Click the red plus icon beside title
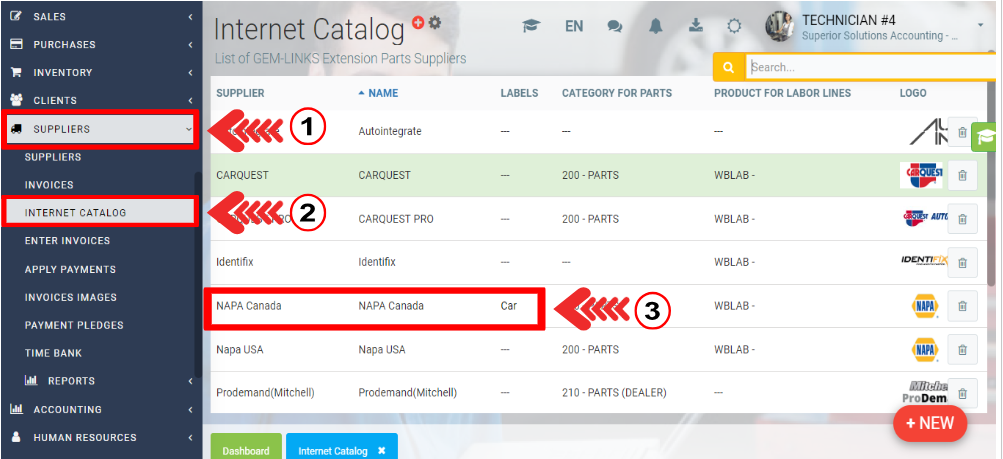 pyautogui.click(x=418, y=22)
